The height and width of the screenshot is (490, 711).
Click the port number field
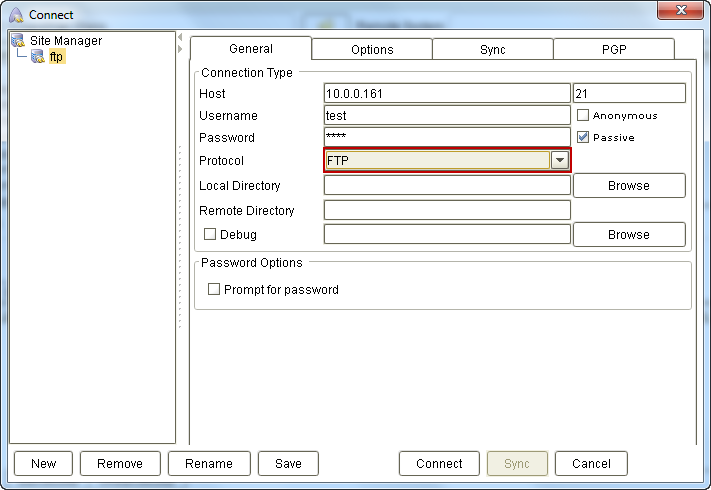coord(629,93)
